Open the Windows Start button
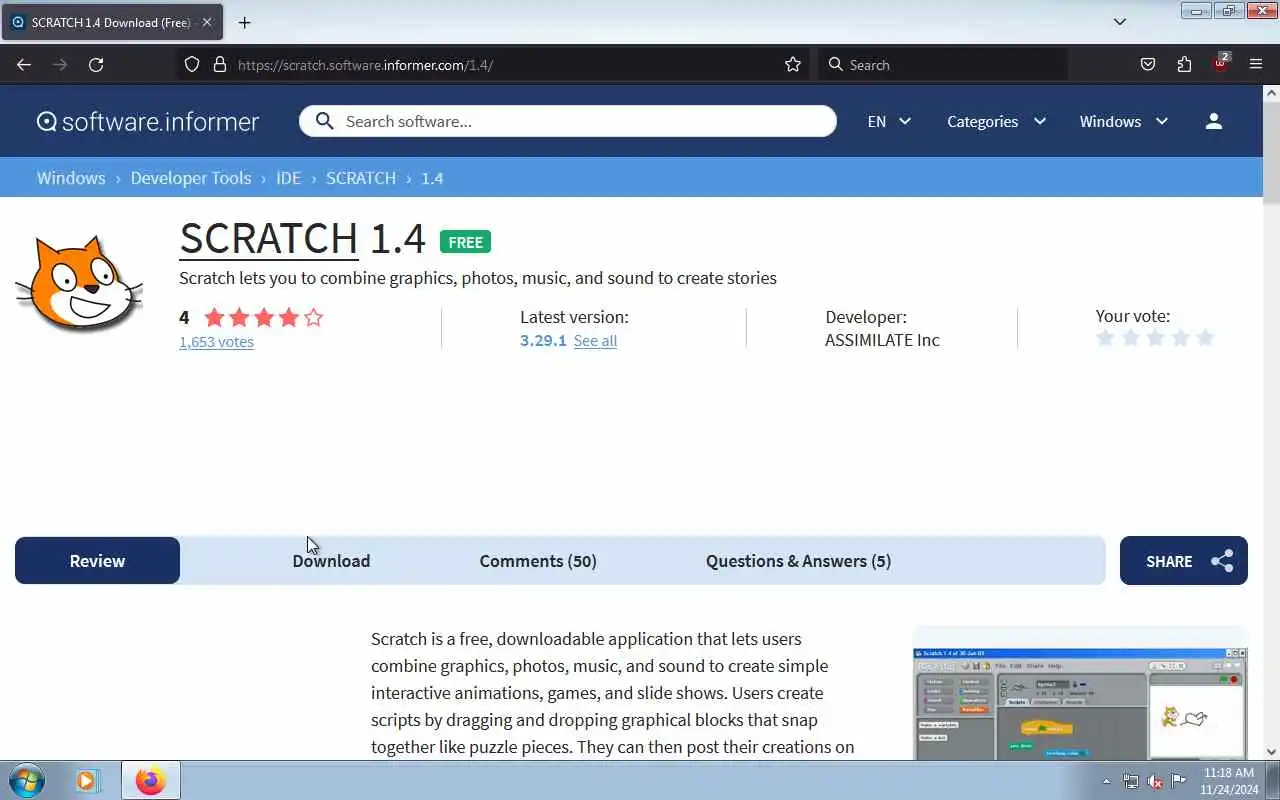 click(27, 780)
